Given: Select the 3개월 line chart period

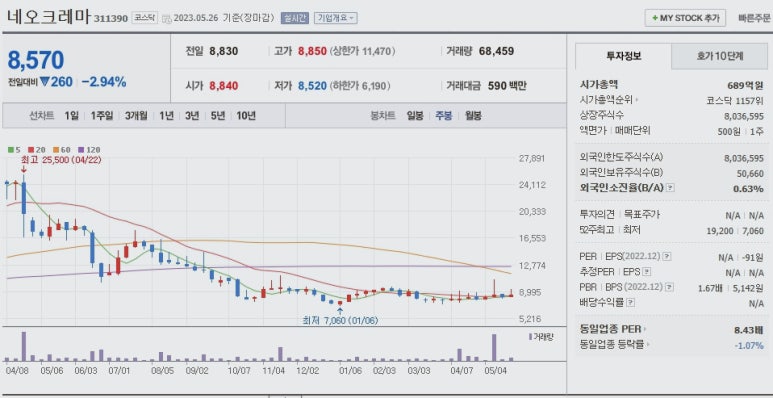Looking at the screenshot, I should coord(136,116).
